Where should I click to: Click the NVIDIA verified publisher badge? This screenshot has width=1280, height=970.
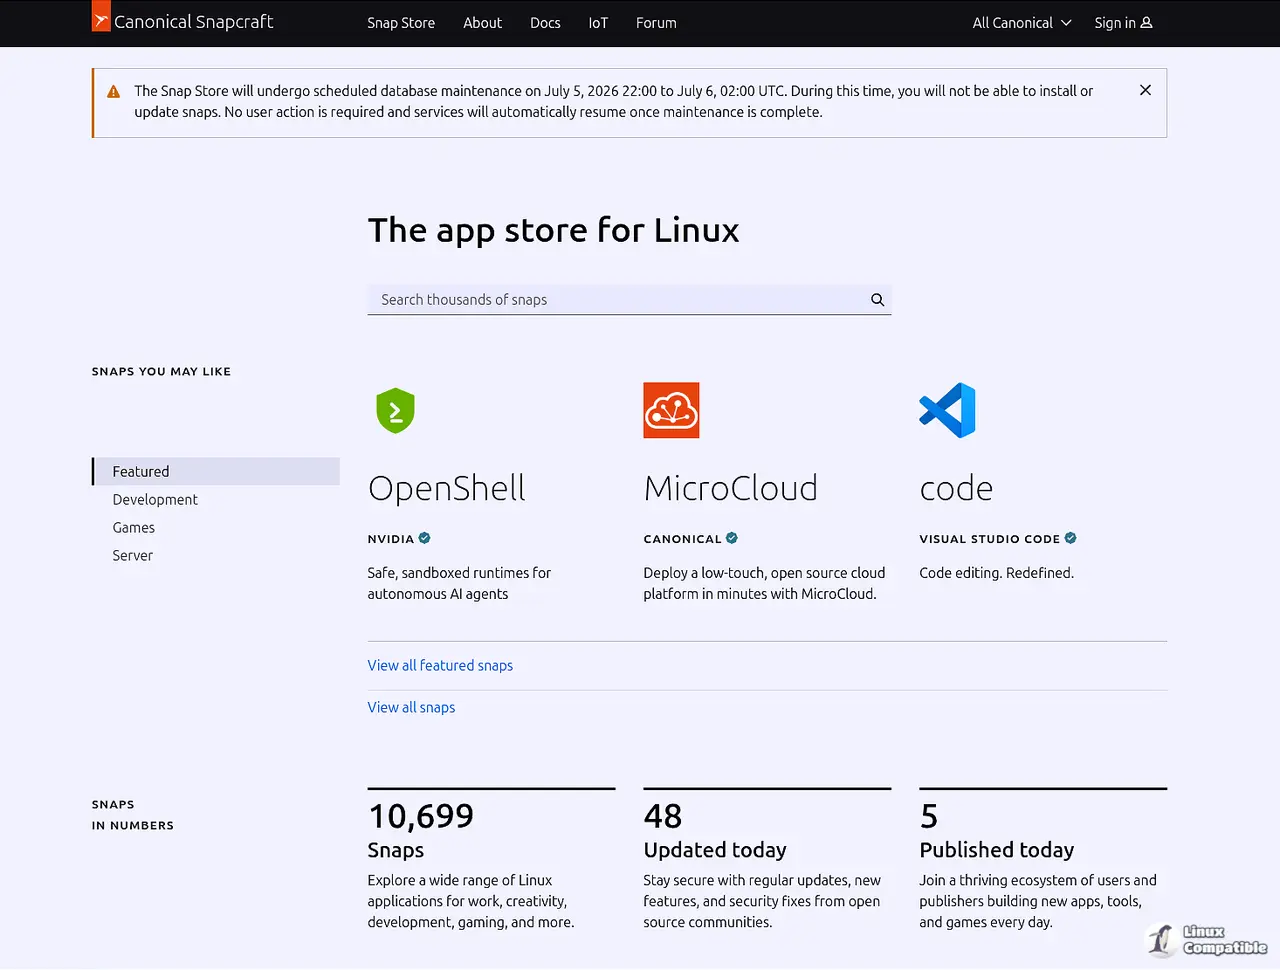coord(424,538)
